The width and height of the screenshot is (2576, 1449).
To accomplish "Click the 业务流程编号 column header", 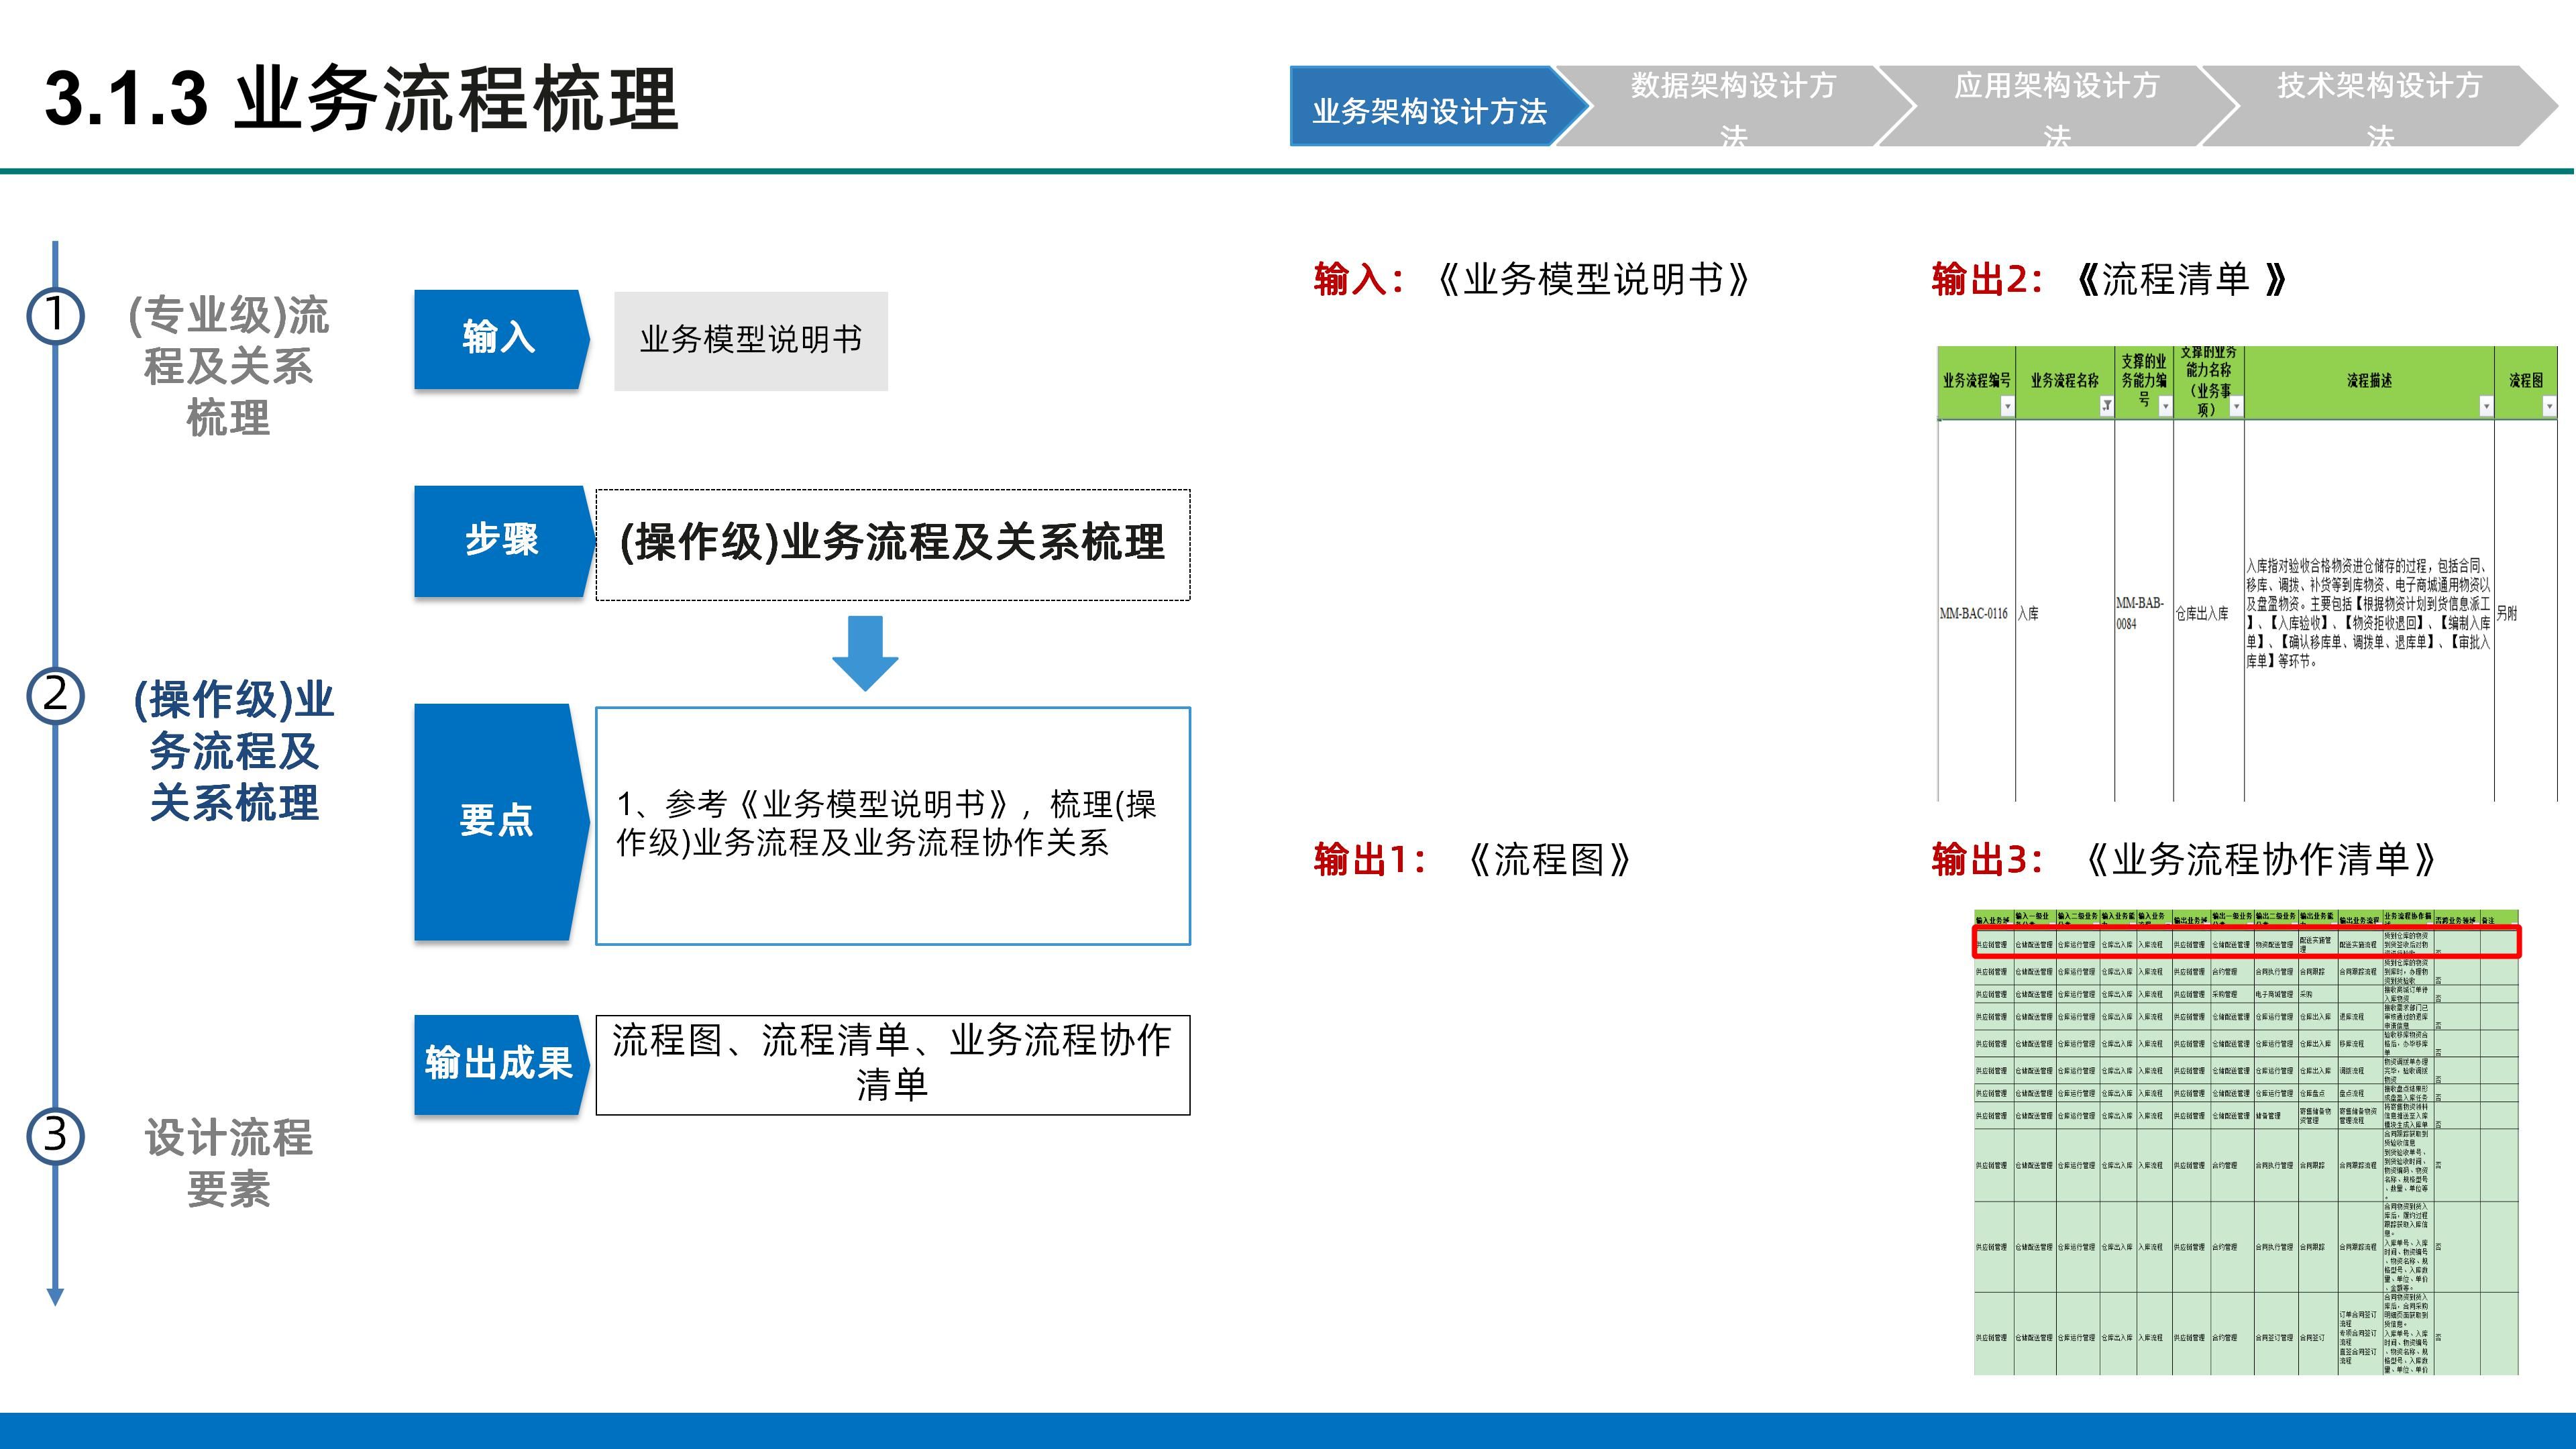I will pyautogui.click(x=1976, y=381).
